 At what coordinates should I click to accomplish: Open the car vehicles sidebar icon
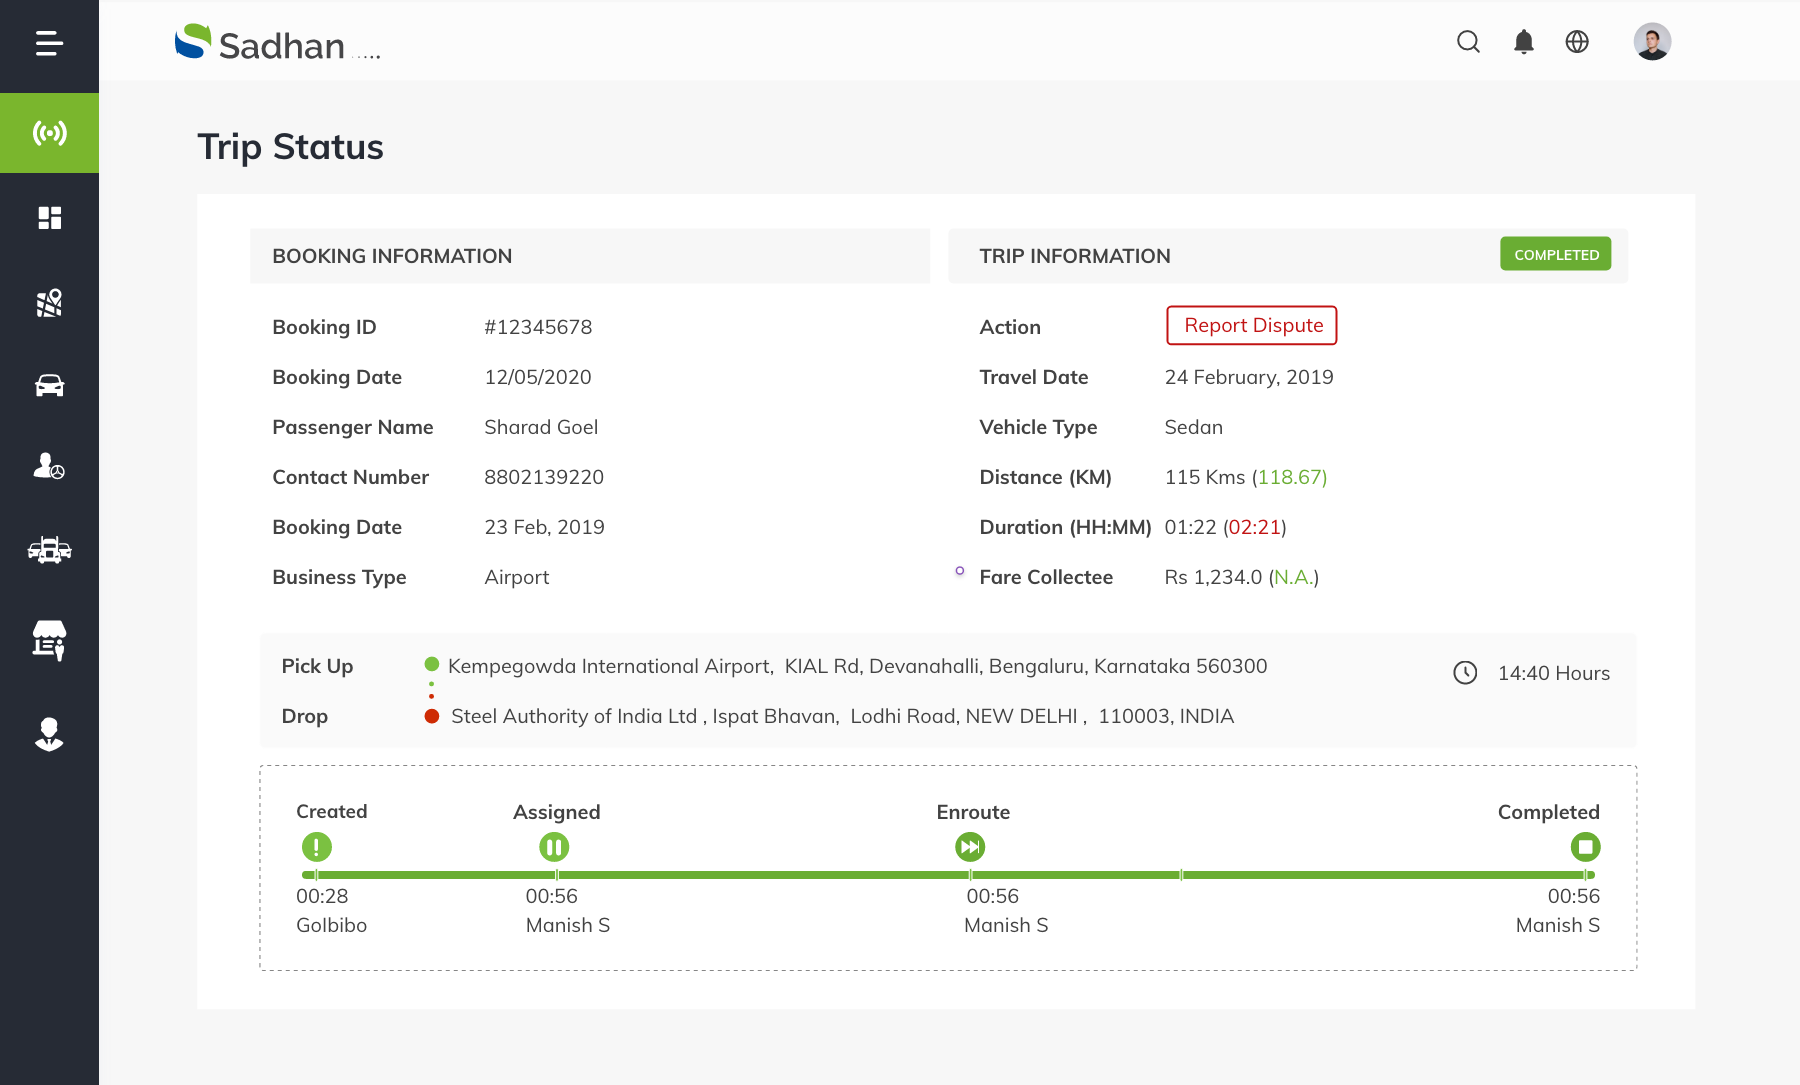tap(49, 386)
